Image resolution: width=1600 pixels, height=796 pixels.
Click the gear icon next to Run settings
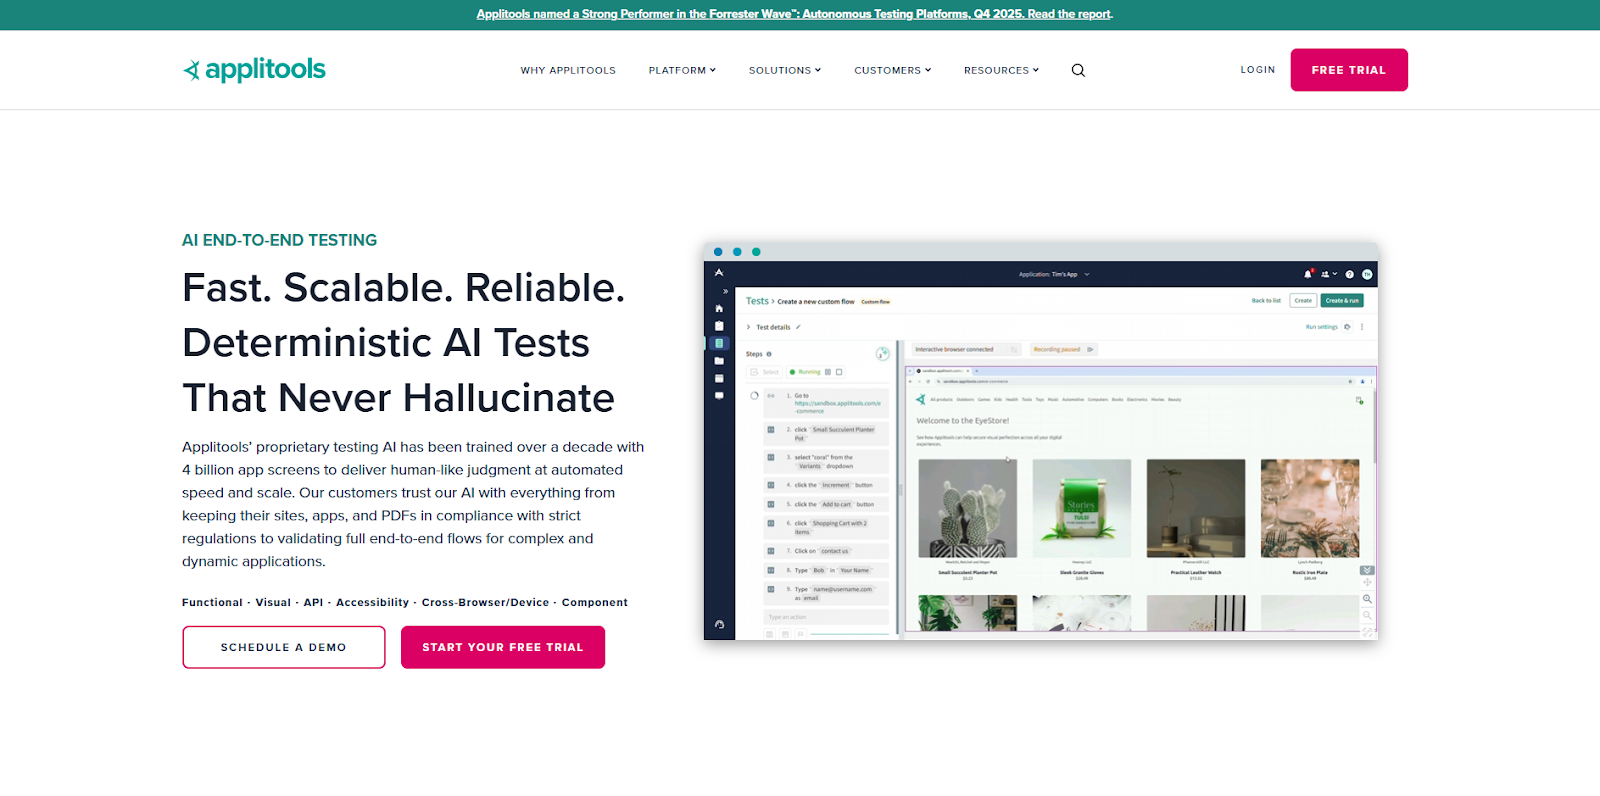tap(1347, 327)
